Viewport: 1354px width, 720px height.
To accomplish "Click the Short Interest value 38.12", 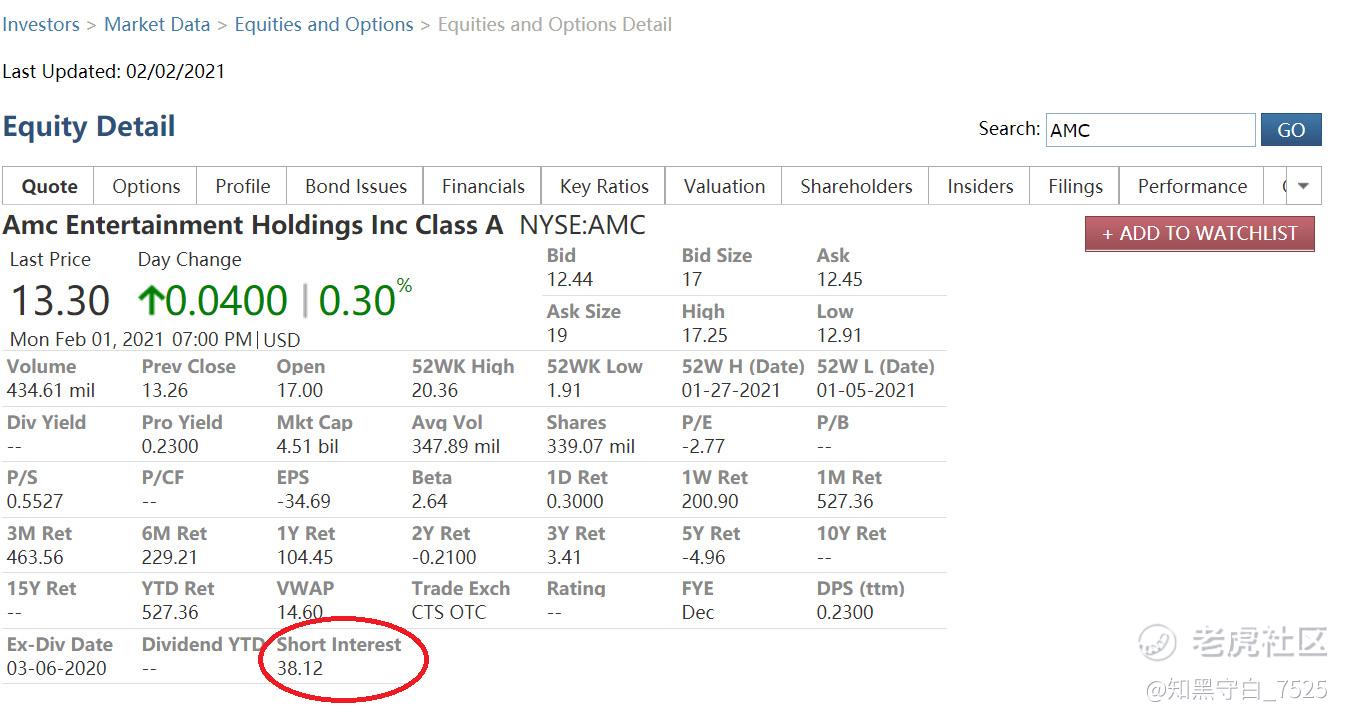I will [x=300, y=669].
